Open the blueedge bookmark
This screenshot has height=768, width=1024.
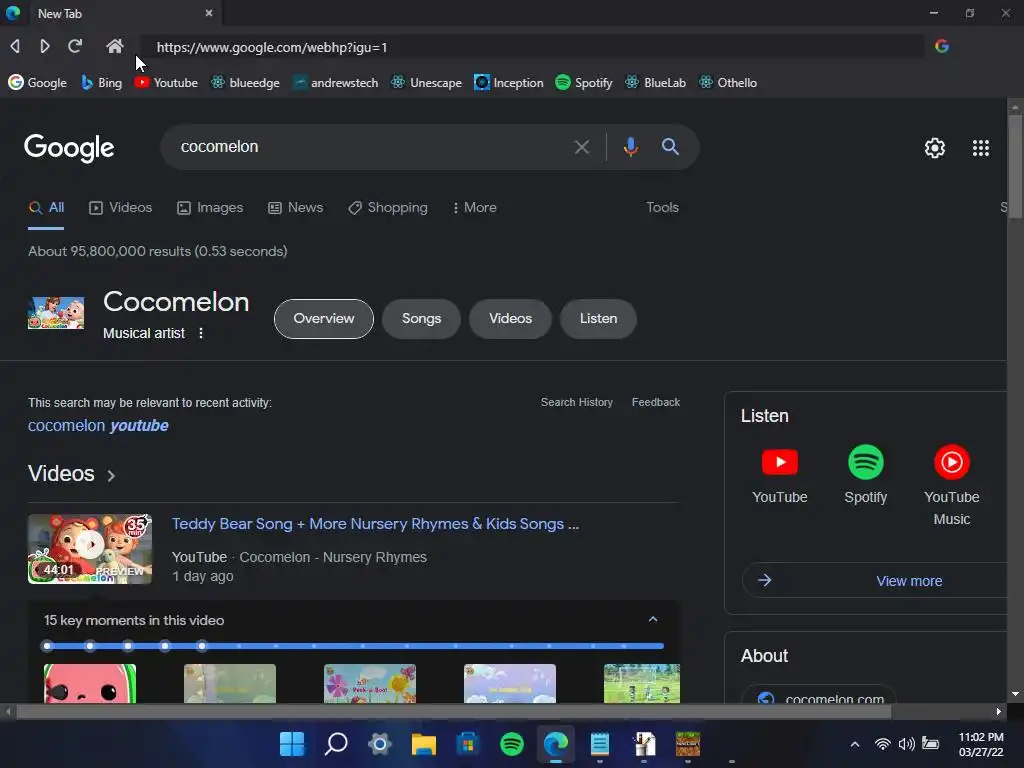pyautogui.click(x=245, y=83)
